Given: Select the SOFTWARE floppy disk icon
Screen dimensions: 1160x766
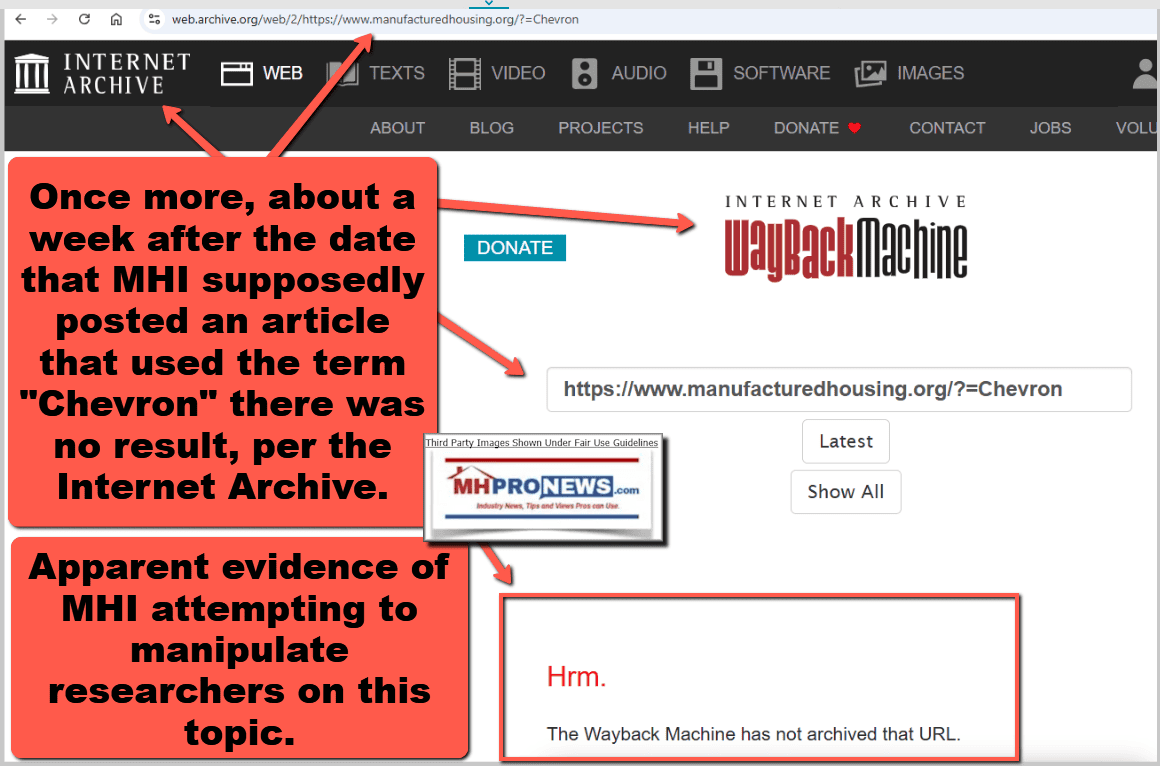Looking at the screenshot, I should point(706,73).
